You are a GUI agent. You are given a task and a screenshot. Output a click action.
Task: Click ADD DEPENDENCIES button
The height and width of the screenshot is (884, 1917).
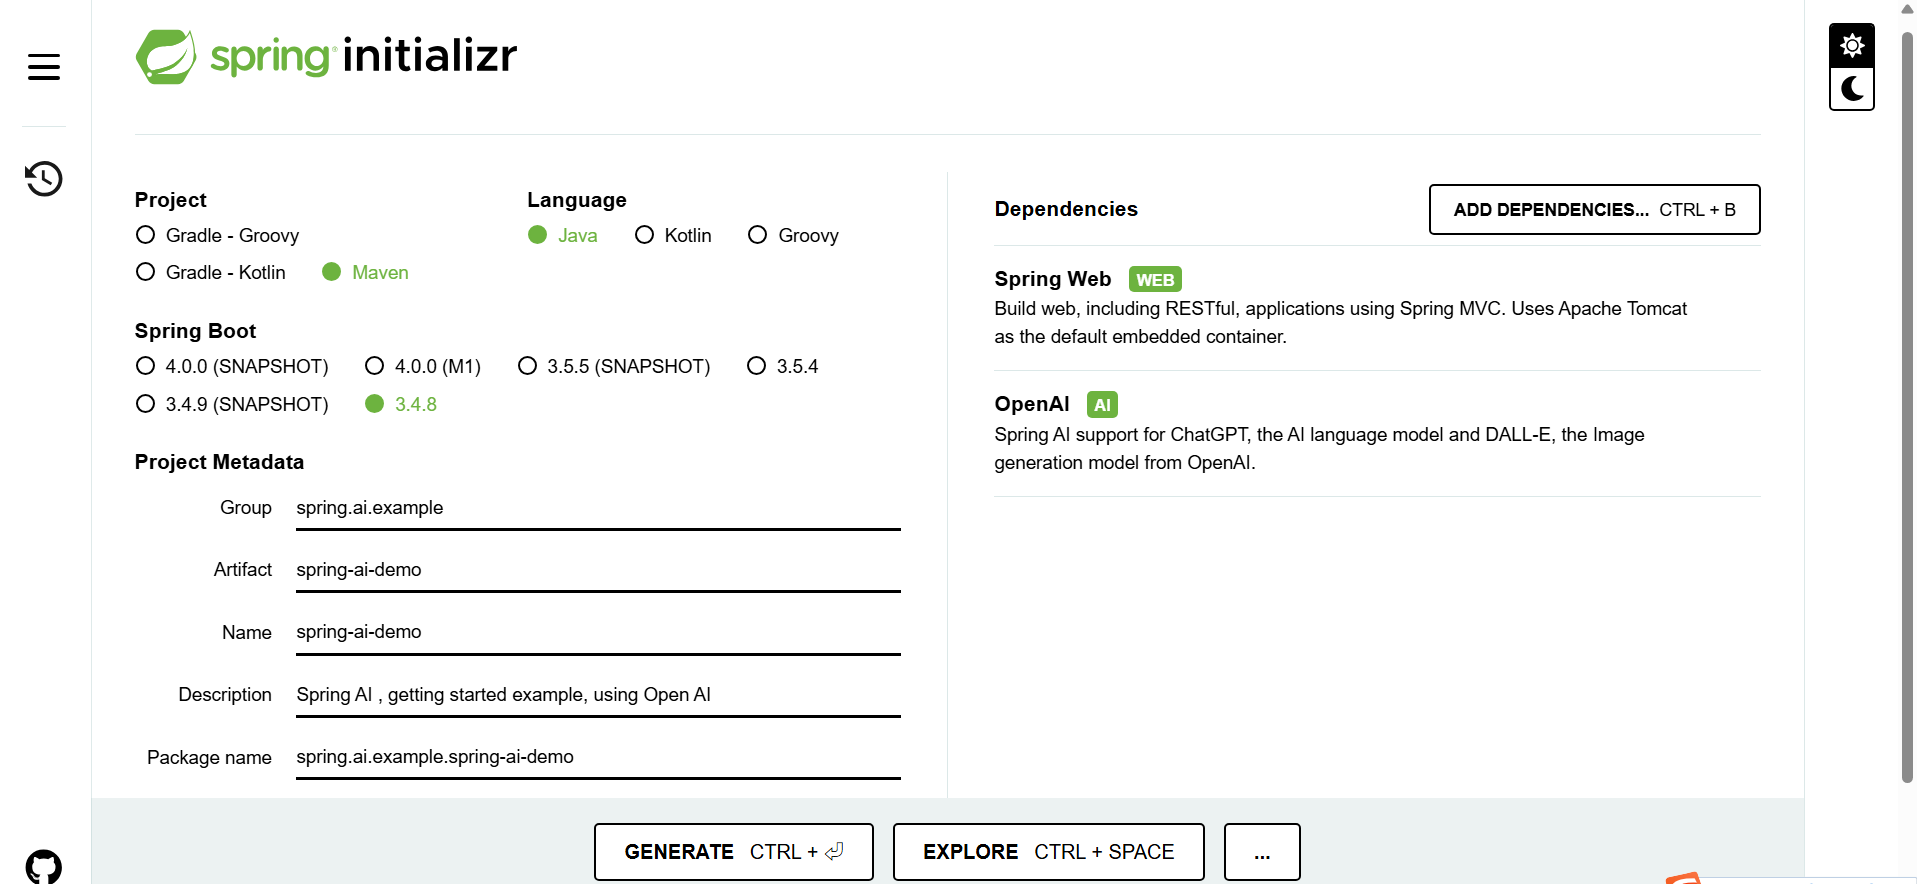pyautogui.click(x=1594, y=210)
